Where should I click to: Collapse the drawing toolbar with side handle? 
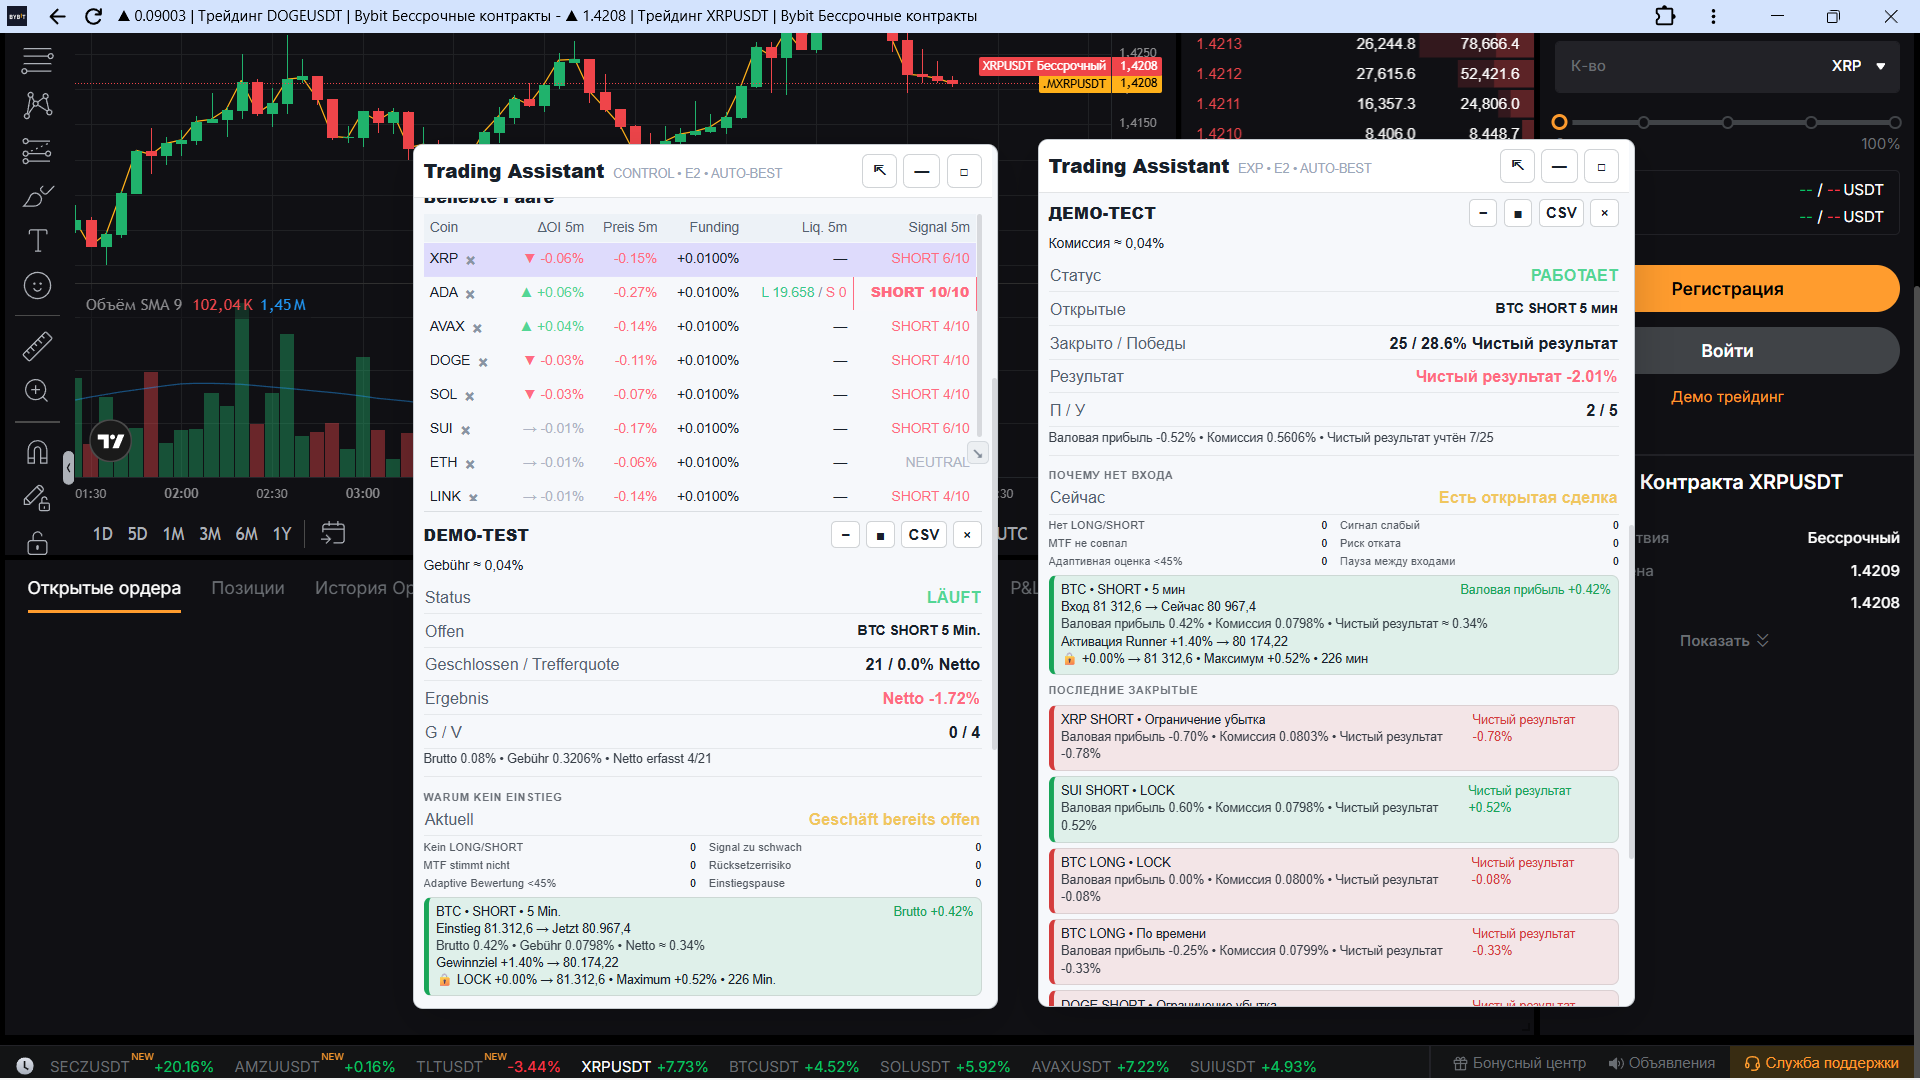68,467
